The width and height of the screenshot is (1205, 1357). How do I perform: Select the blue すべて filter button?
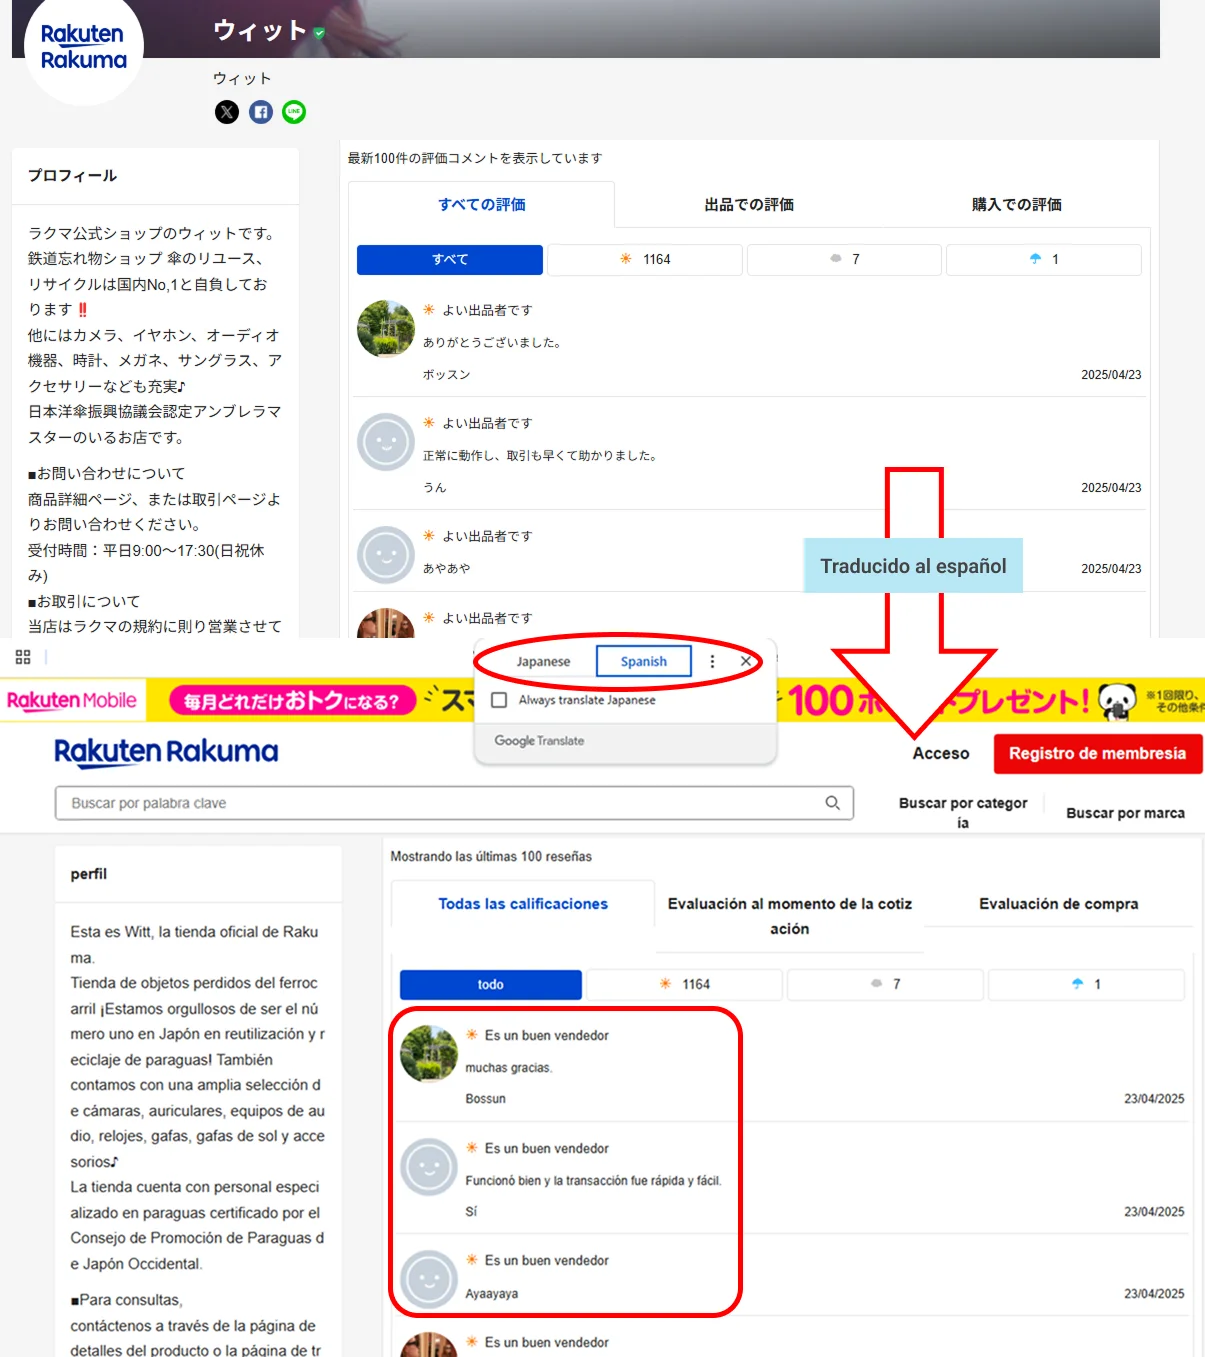pyautogui.click(x=450, y=259)
